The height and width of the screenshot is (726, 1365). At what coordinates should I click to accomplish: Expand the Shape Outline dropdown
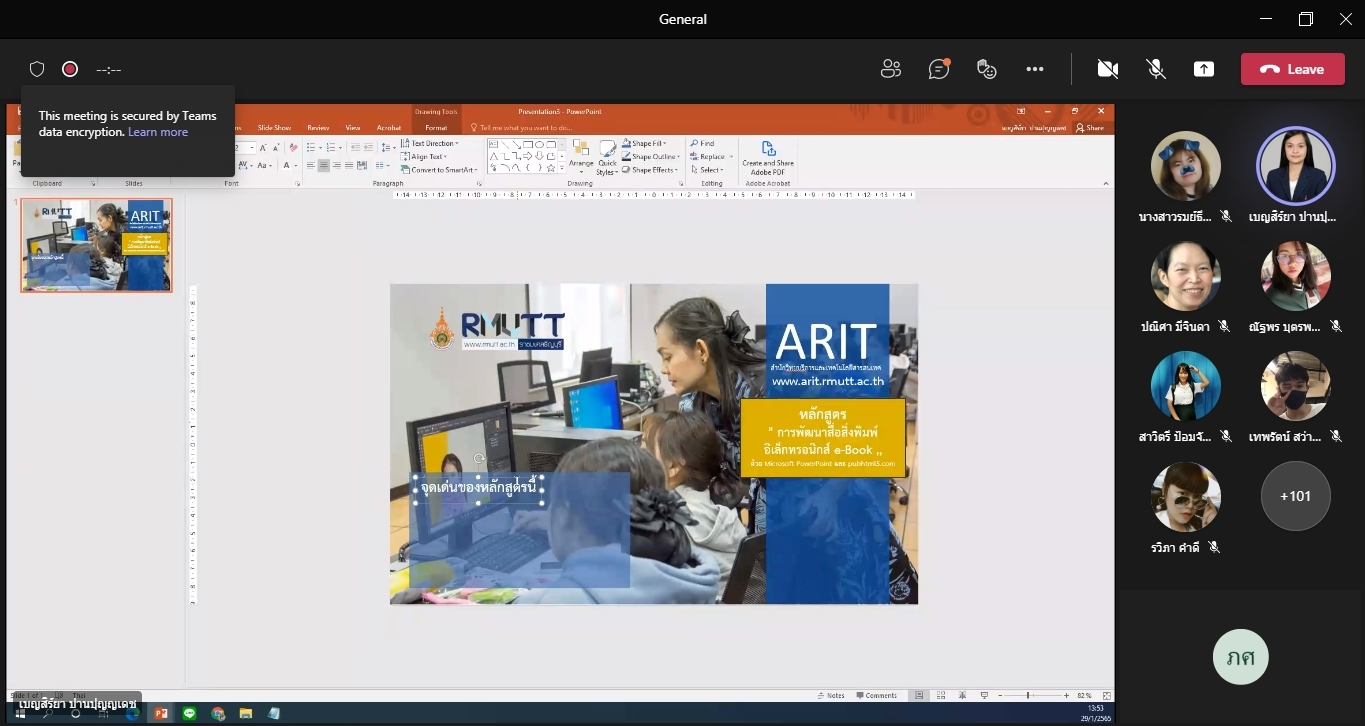(x=652, y=156)
